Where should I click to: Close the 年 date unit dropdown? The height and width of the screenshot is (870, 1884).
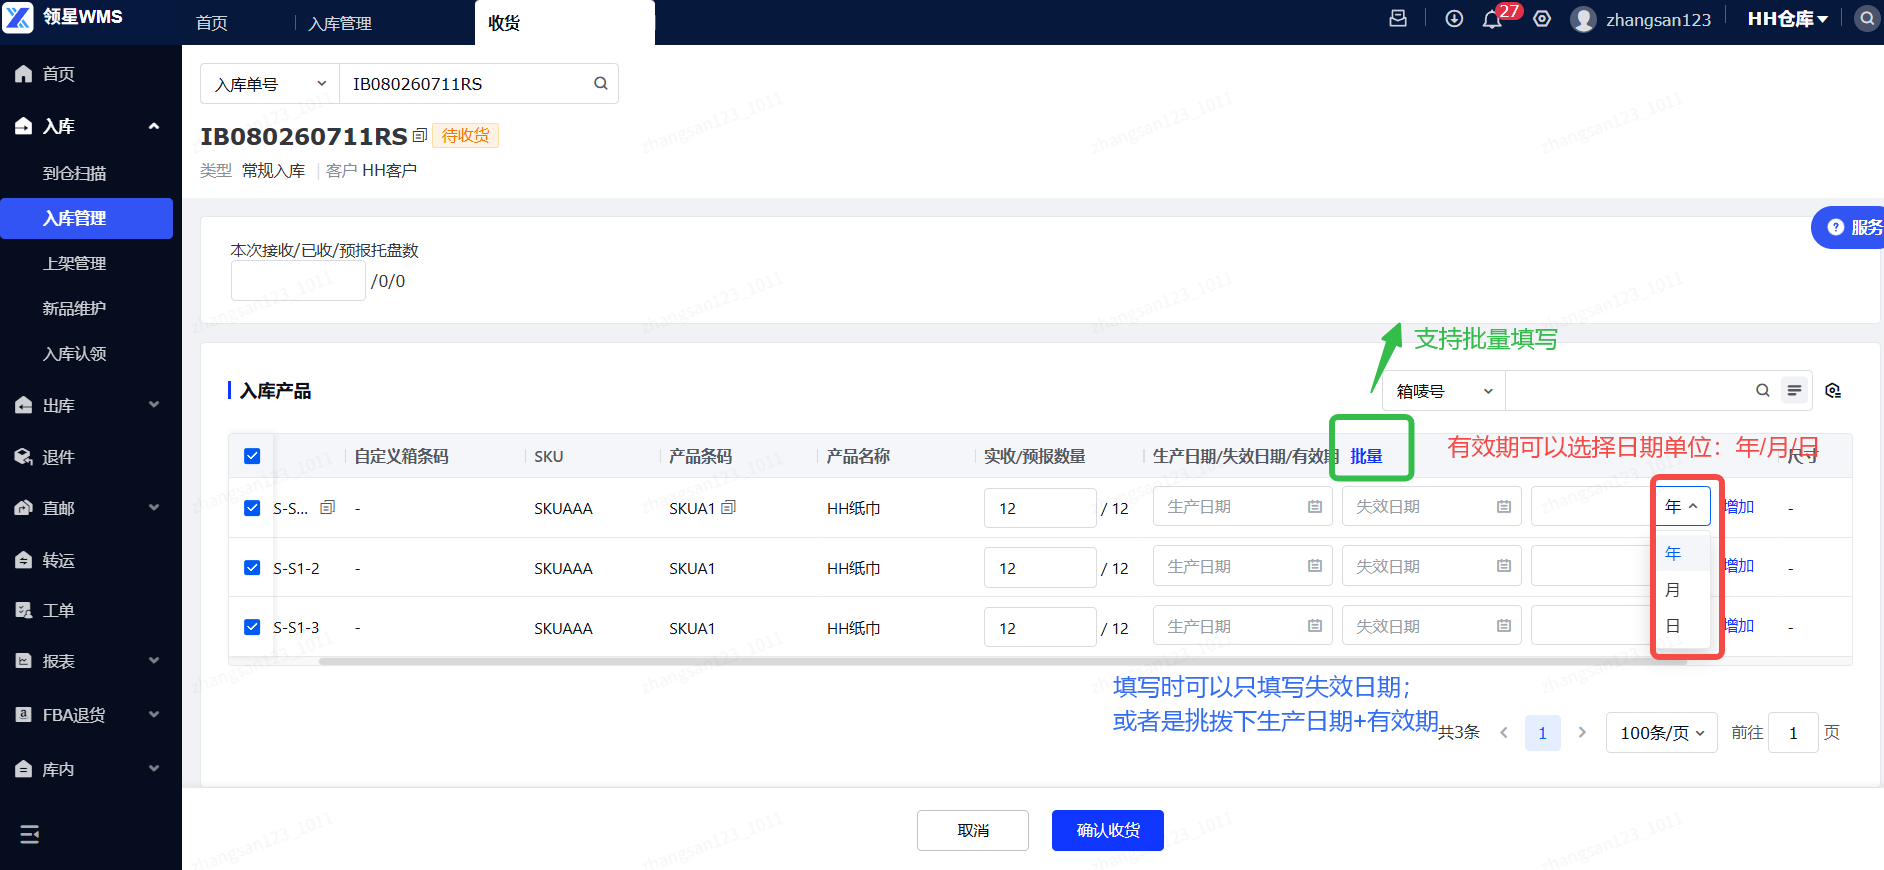1682,507
